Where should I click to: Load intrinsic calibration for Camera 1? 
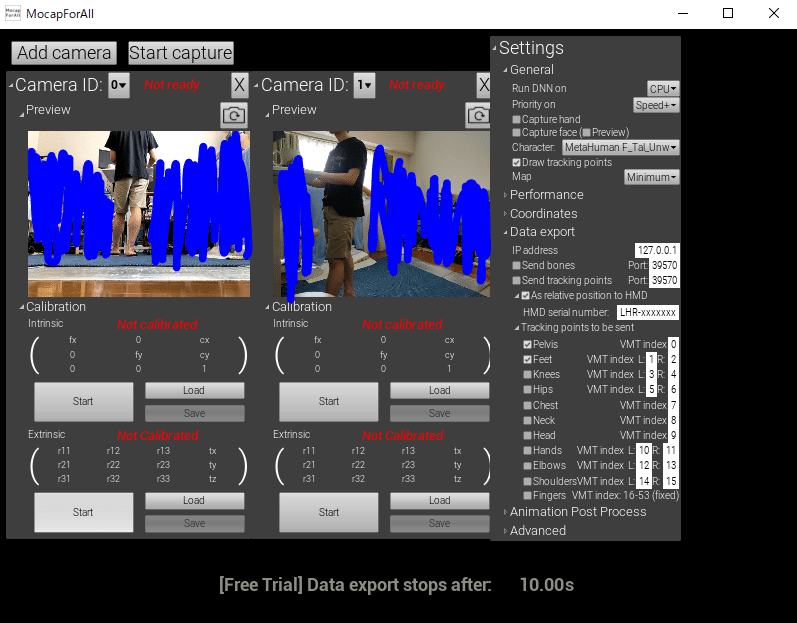coord(439,390)
